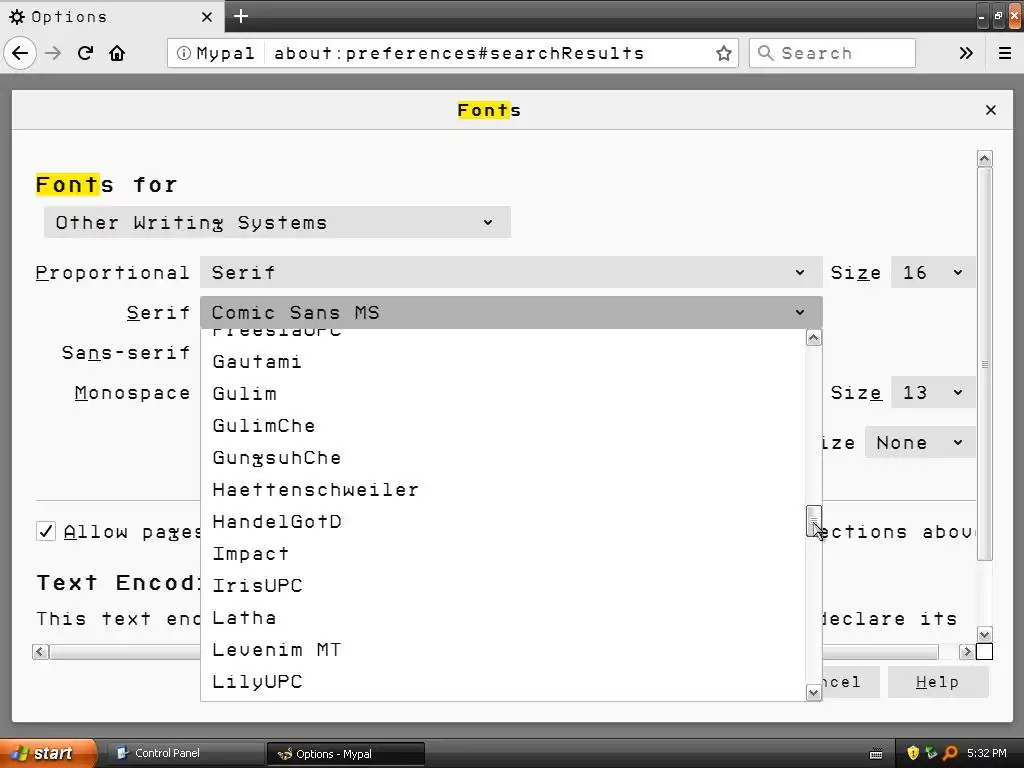The width and height of the screenshot is (1024, 768).
Task: Choose Impact from the font list
Action: (503, 554)
